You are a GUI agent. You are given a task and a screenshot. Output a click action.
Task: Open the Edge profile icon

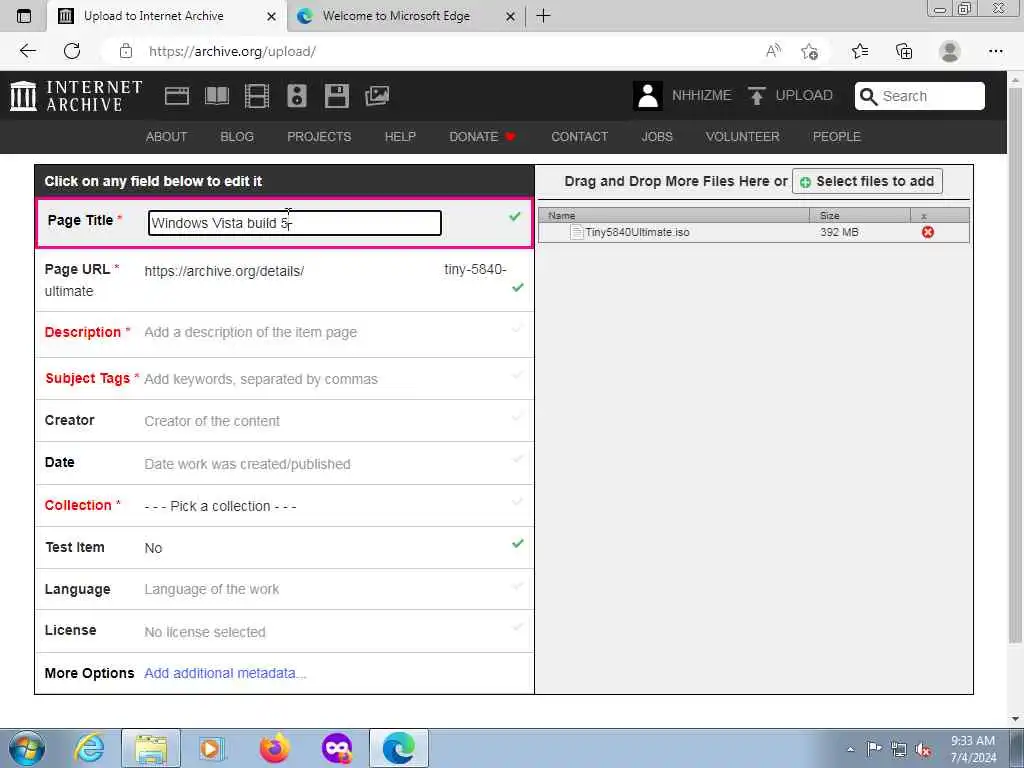point(950,51)
